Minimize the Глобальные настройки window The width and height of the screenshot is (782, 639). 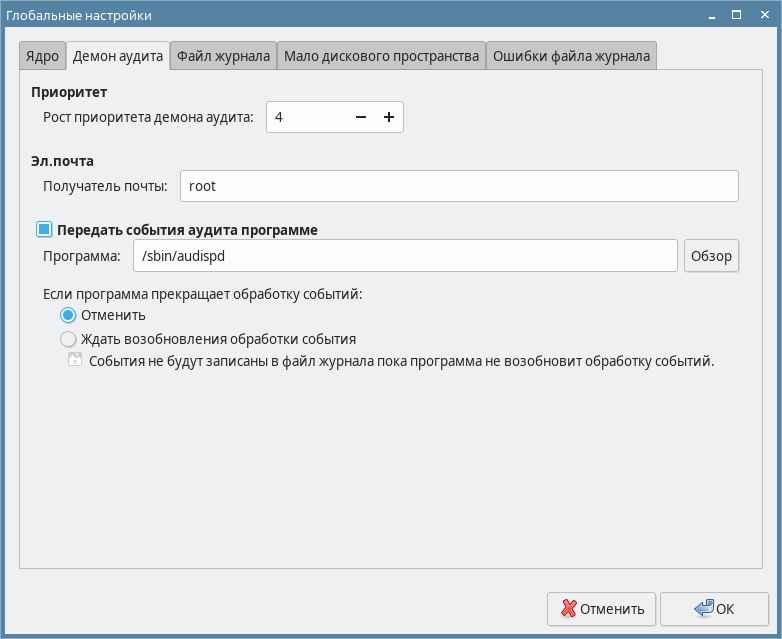(x=712, y=15)
